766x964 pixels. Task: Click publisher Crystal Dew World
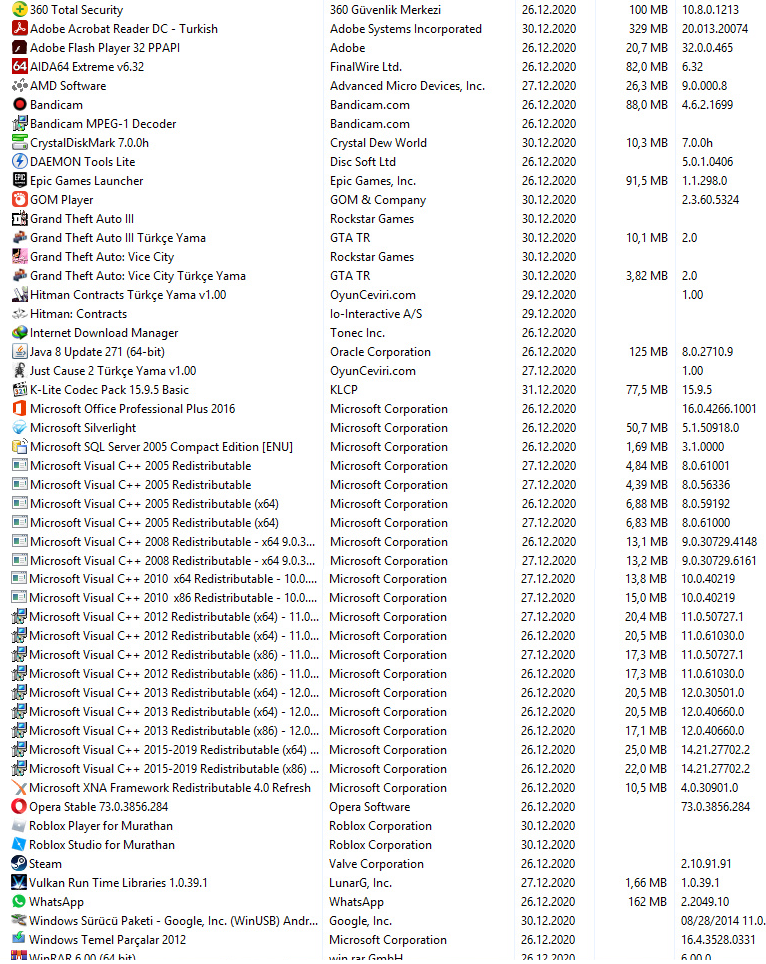pos(378,143)
